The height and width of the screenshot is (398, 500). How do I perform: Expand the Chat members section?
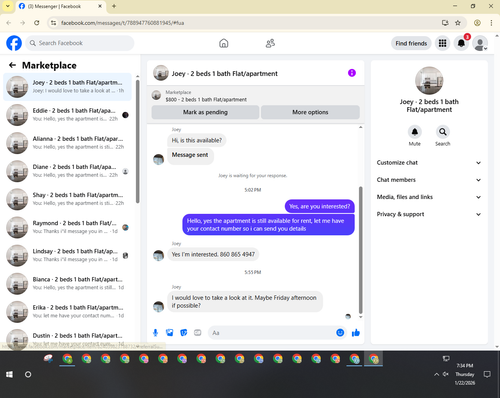tap(429, 180)
